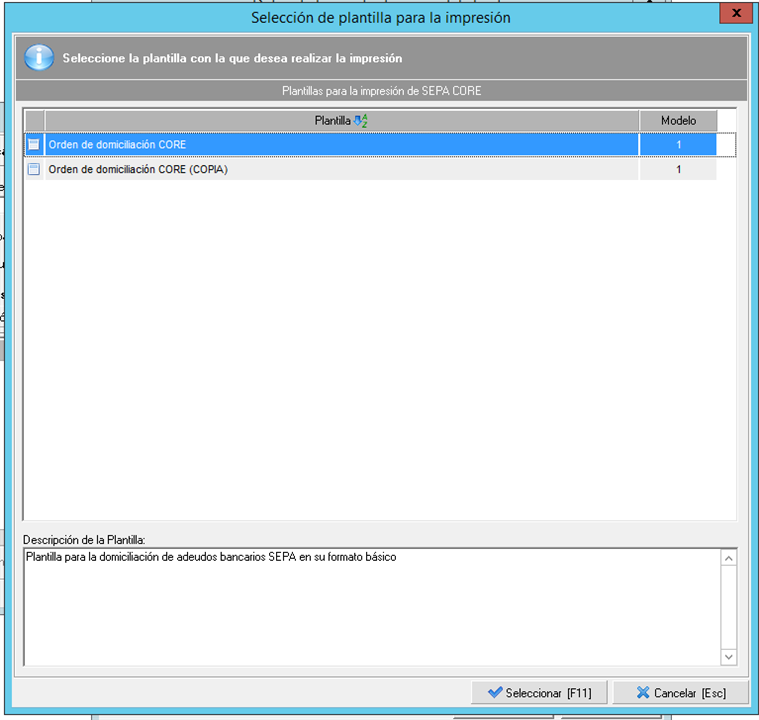
Task: Tick the checkbox for the CORE (COPIA) template
Action: pyautogui.click(x=34, y=170)
